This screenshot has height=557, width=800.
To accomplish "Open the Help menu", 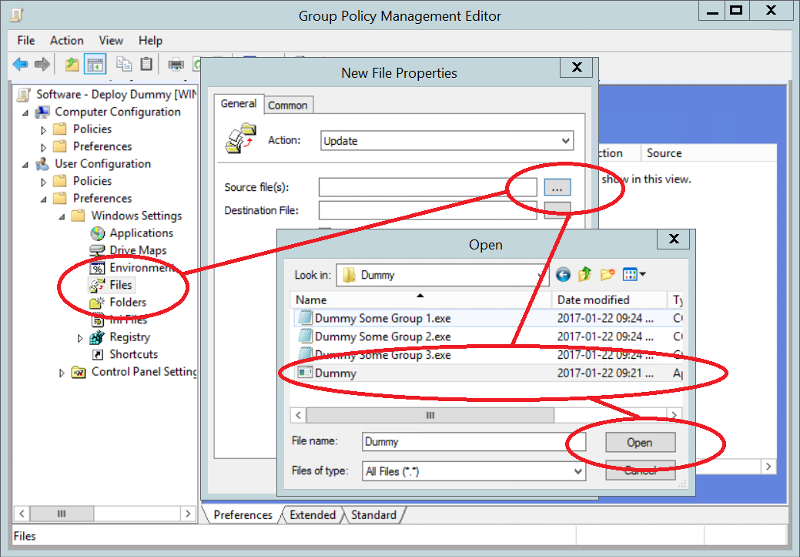I will (x=150, y=40).
